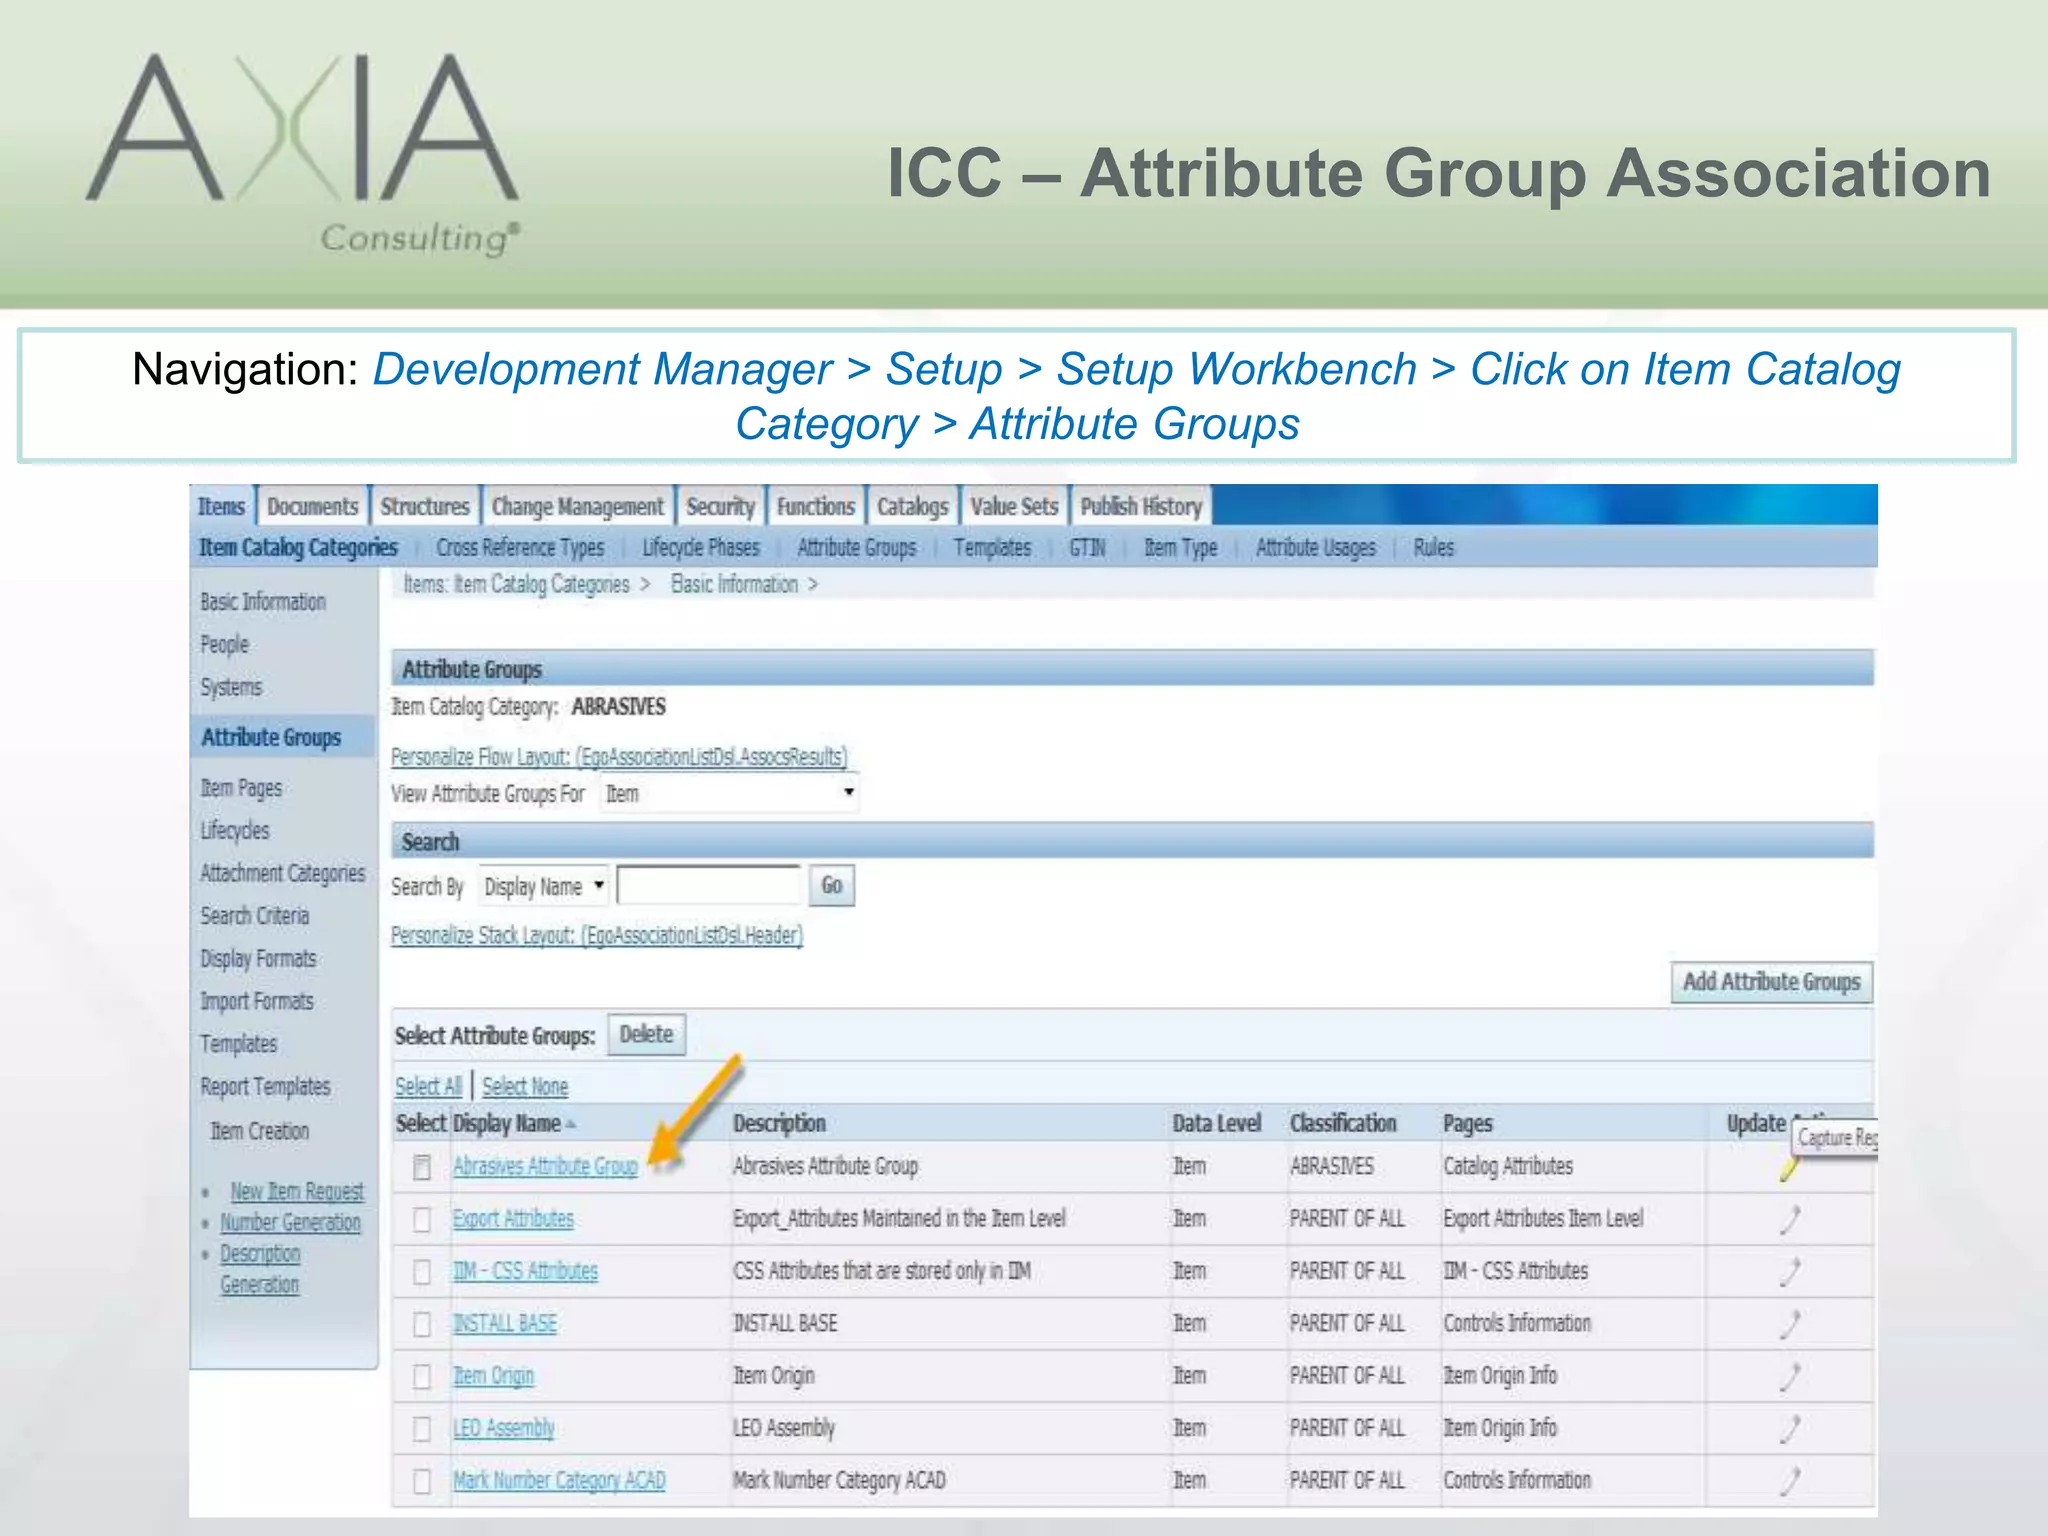Open Personalize Stack Layout link
The width and height of the screenshot is (2048, 1536).
tap(597, 936)
